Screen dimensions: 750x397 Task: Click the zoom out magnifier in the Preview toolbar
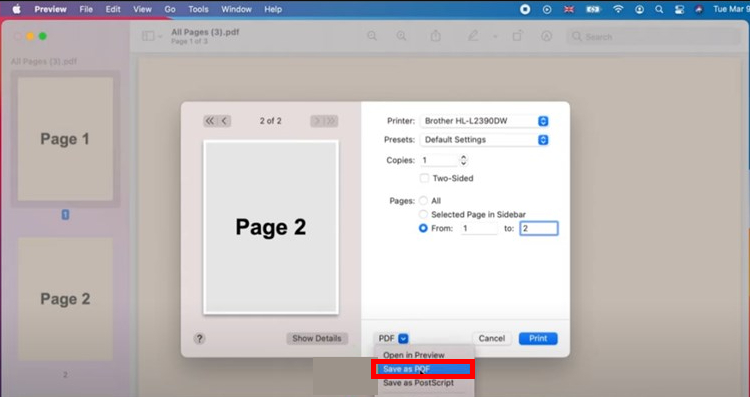(372, 36)
